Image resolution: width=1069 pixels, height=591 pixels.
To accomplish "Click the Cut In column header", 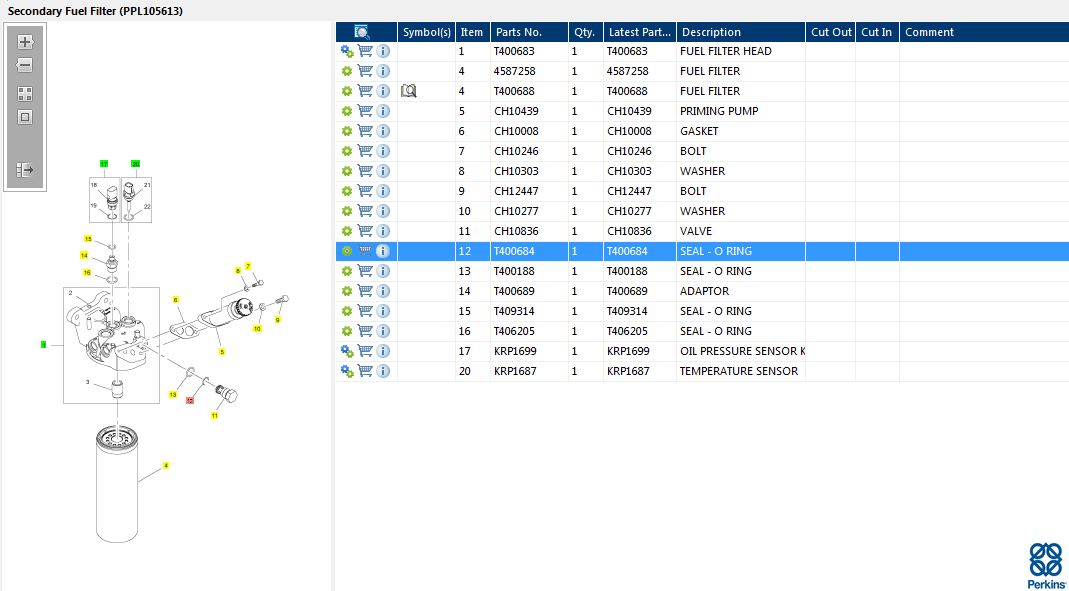I will 877,32.
